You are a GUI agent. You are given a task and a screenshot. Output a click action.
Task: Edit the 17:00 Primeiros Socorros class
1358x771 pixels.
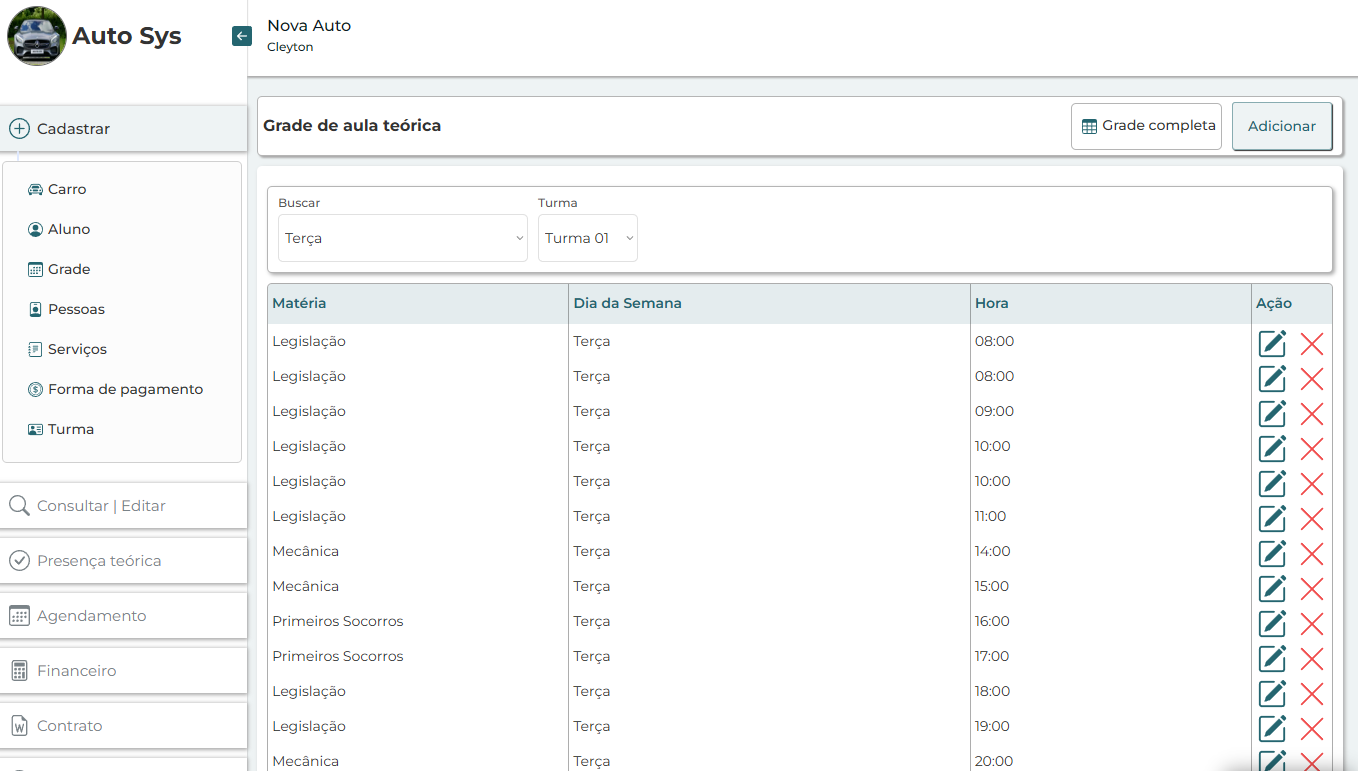coord(1272,658)
